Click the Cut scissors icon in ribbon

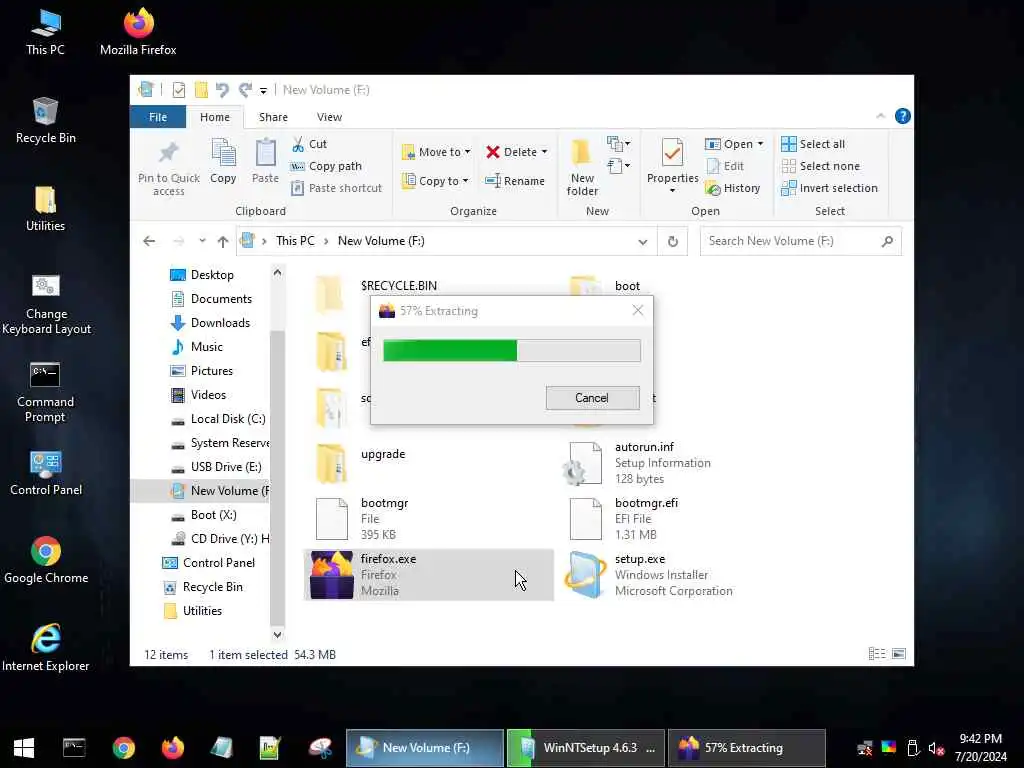tap(298, 144)
